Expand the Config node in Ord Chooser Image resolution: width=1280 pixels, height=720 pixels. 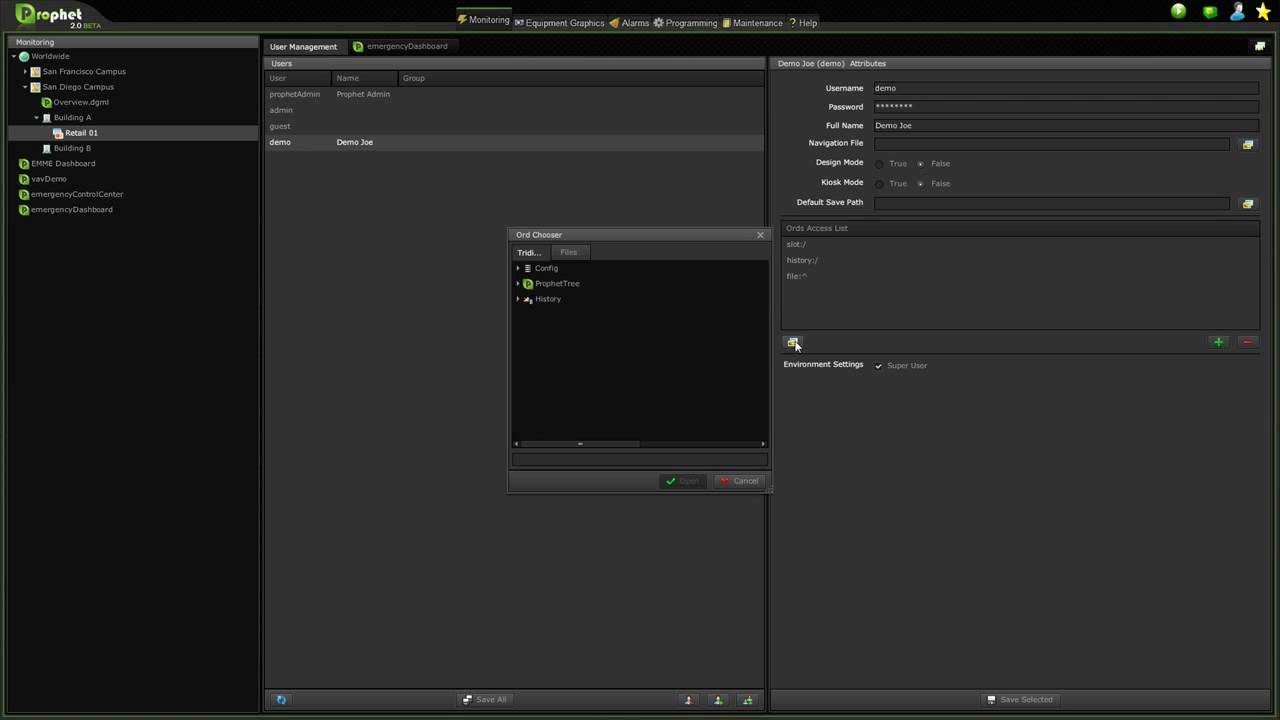pos(518,268)
